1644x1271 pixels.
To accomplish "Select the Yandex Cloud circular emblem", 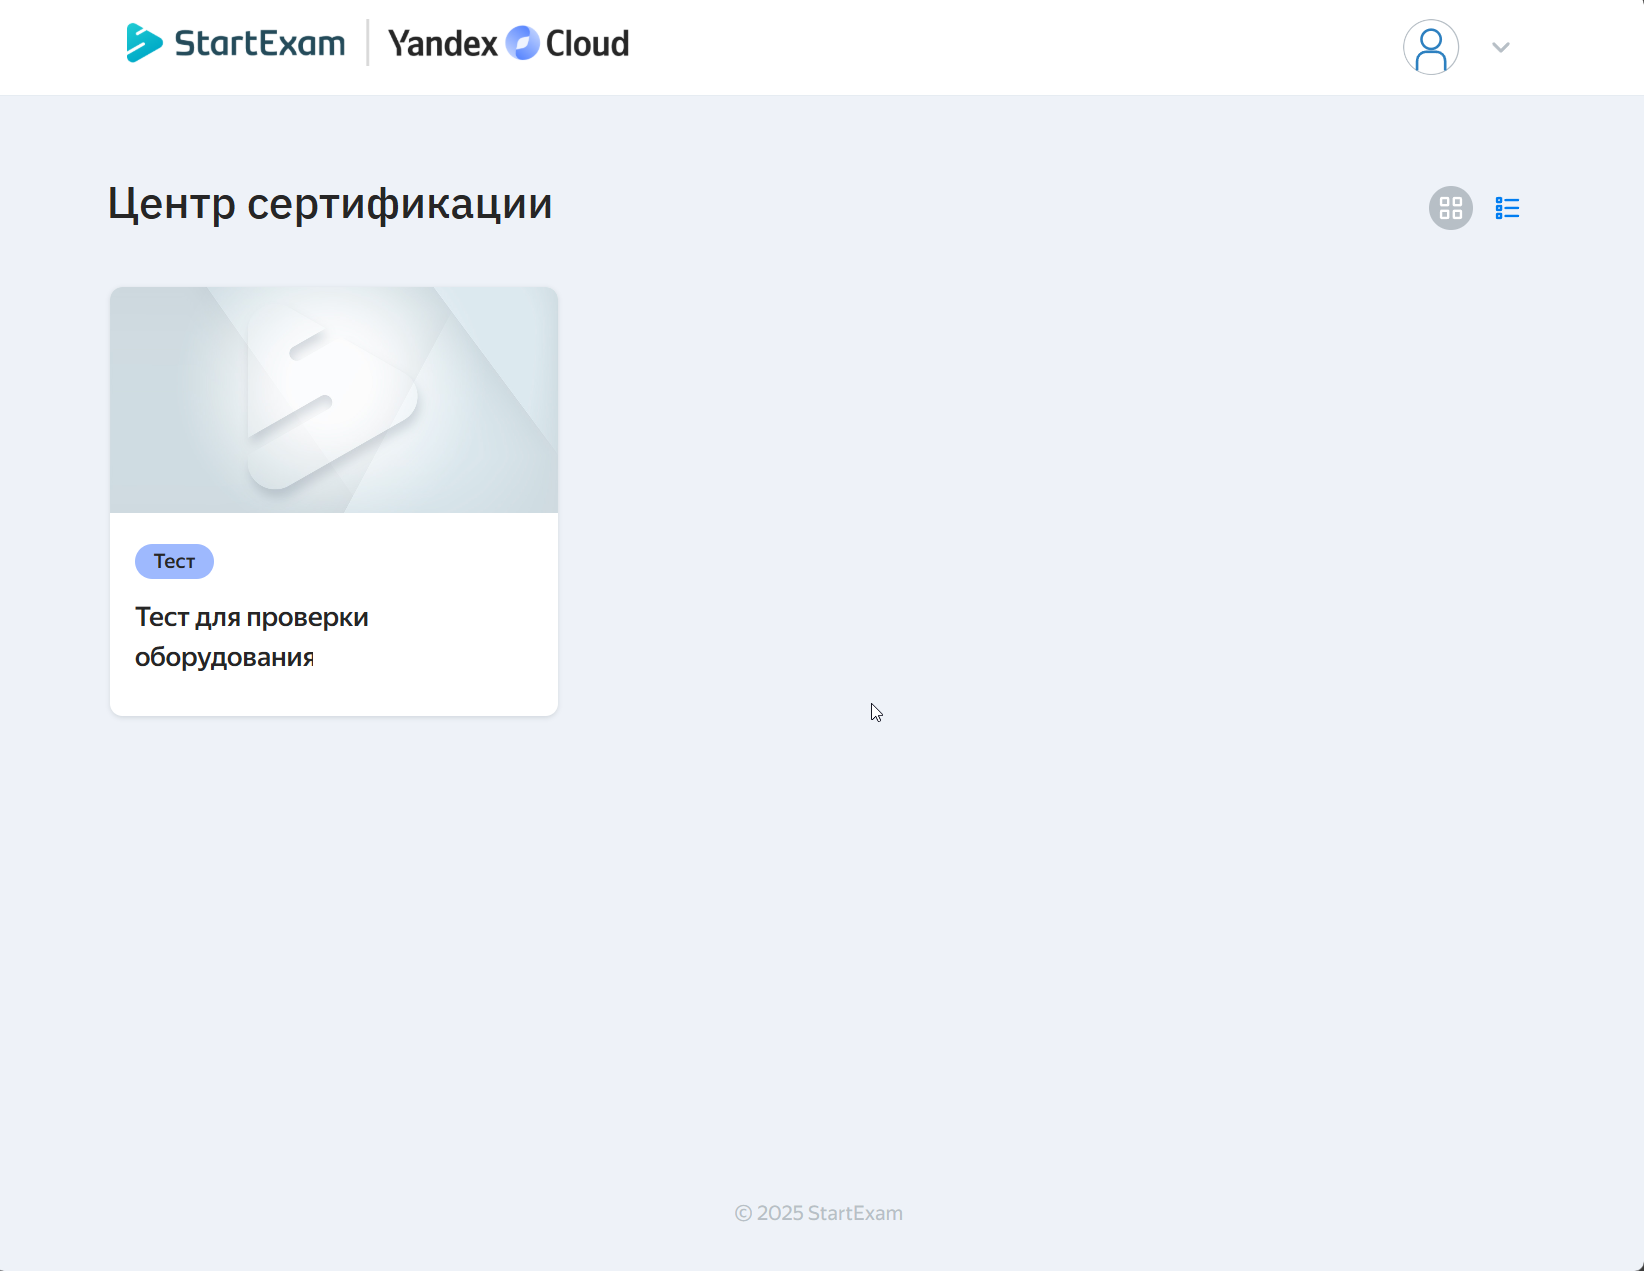I will [x=521, y=43].
